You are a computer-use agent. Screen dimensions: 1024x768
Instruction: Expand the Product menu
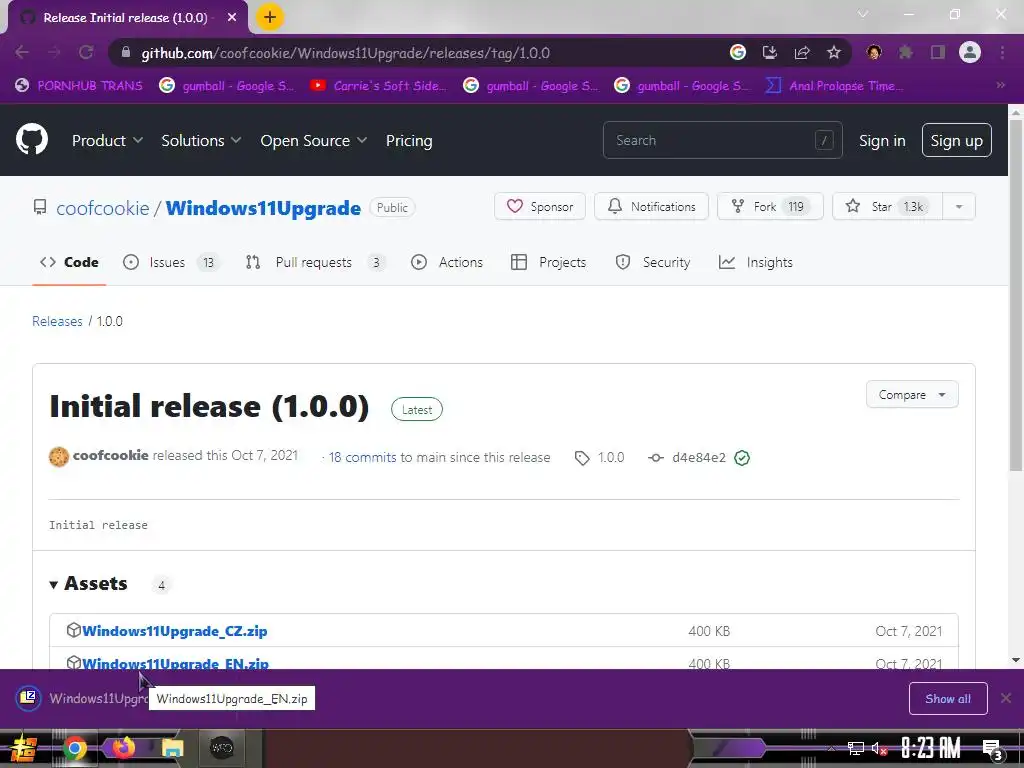coord(107,140)
